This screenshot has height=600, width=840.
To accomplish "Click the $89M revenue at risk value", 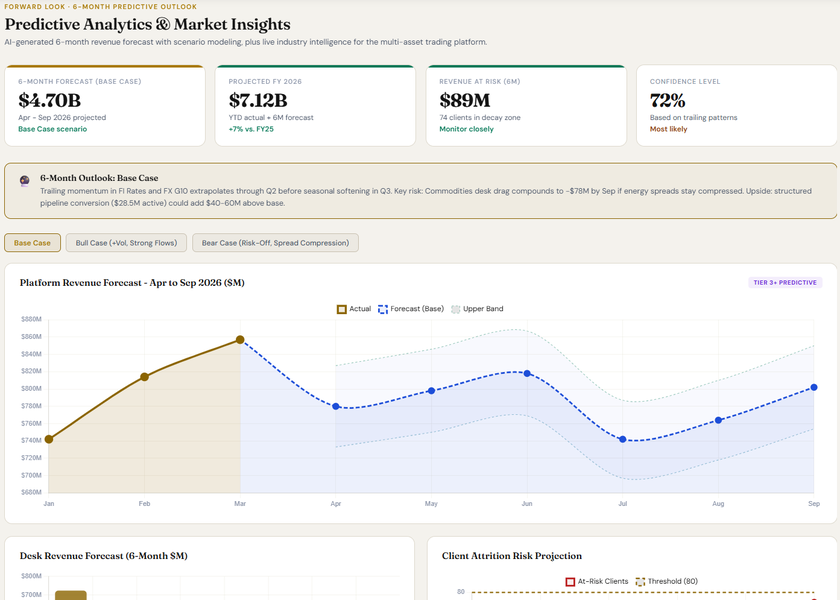I will 464,100.
